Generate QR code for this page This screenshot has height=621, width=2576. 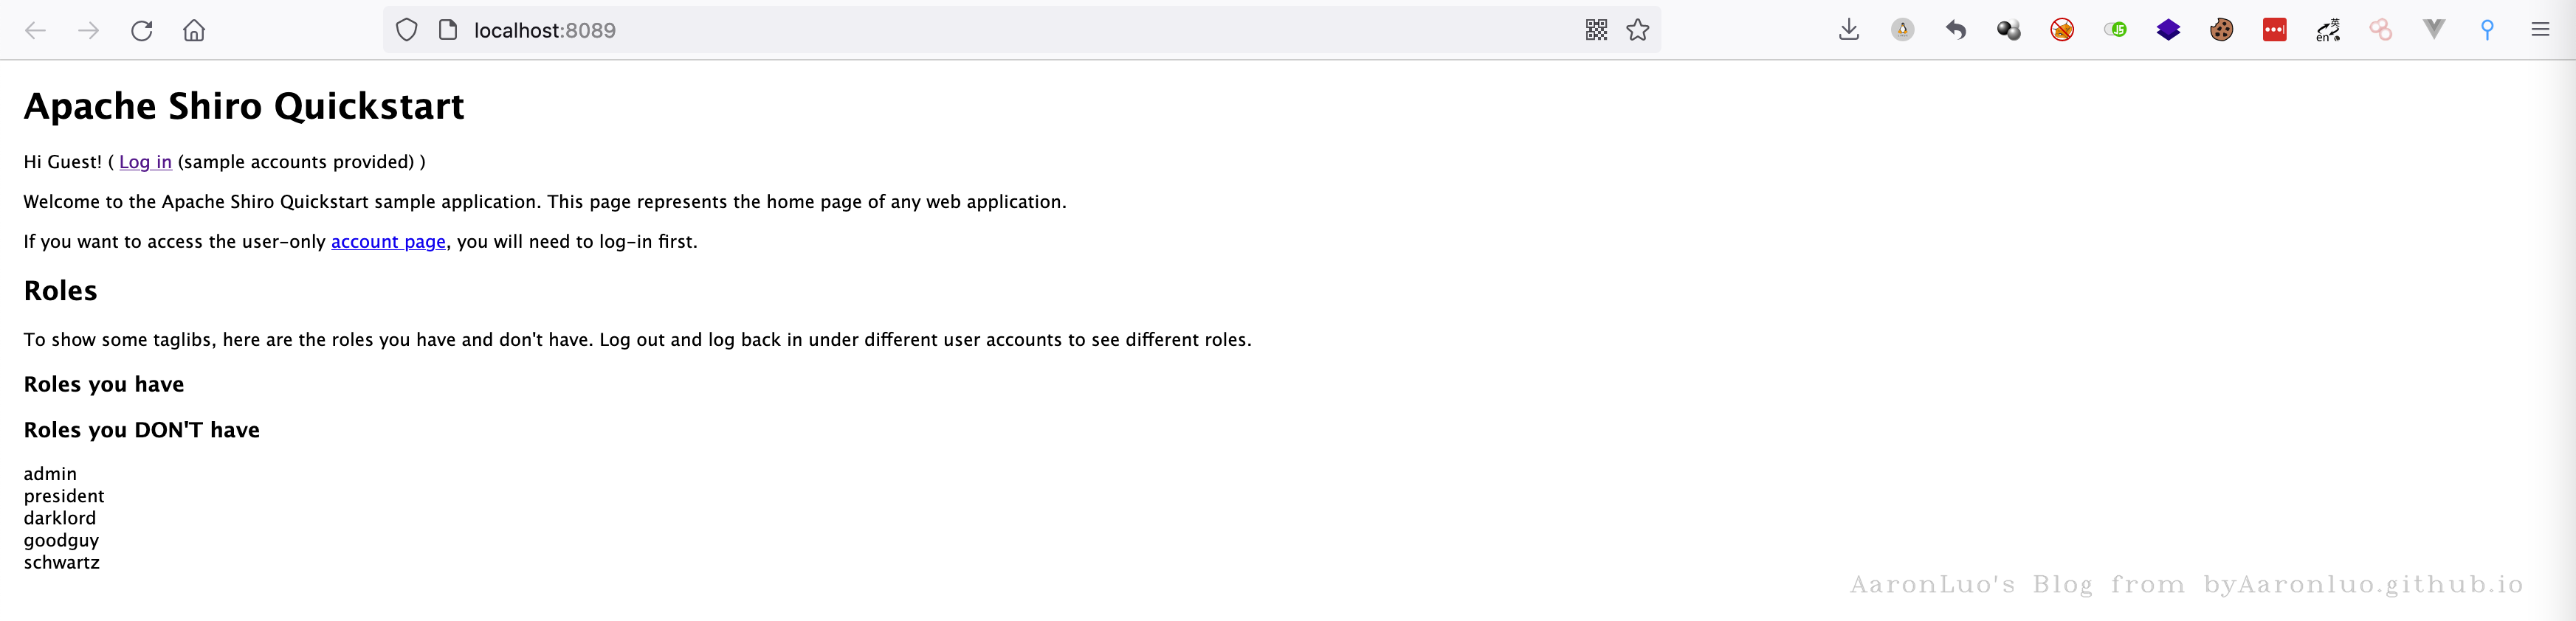pos(1596,30)
